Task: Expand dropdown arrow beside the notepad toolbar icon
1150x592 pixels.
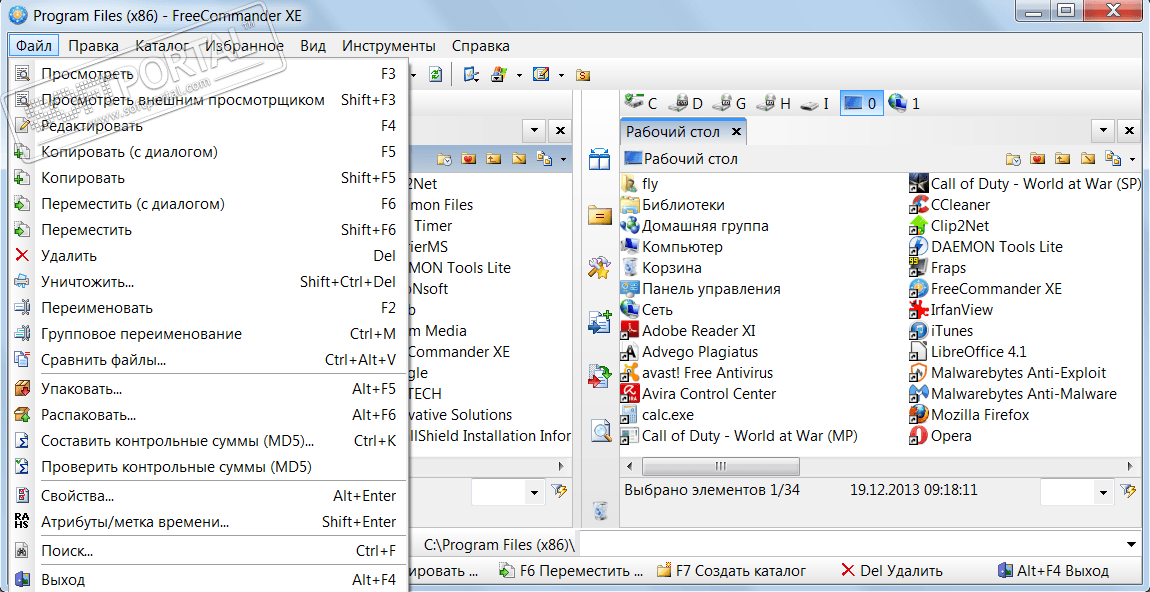Action: click(x=561, y=75)
